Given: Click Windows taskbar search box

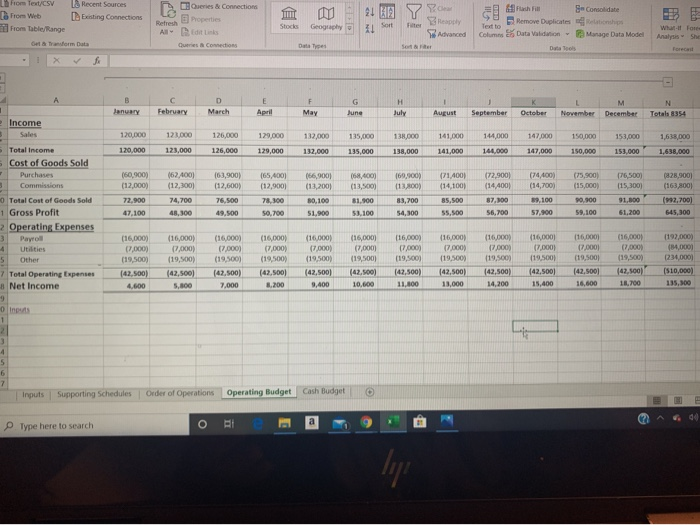Looking at the screenshot, I should tap(94, 425).
